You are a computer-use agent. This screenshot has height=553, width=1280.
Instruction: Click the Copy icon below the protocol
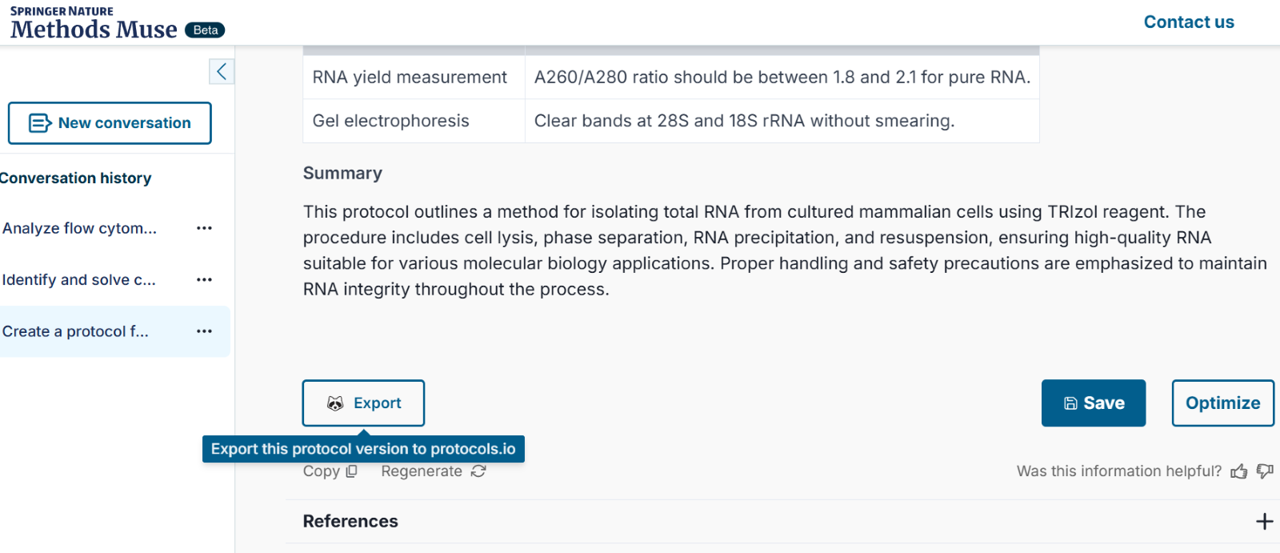351,472
